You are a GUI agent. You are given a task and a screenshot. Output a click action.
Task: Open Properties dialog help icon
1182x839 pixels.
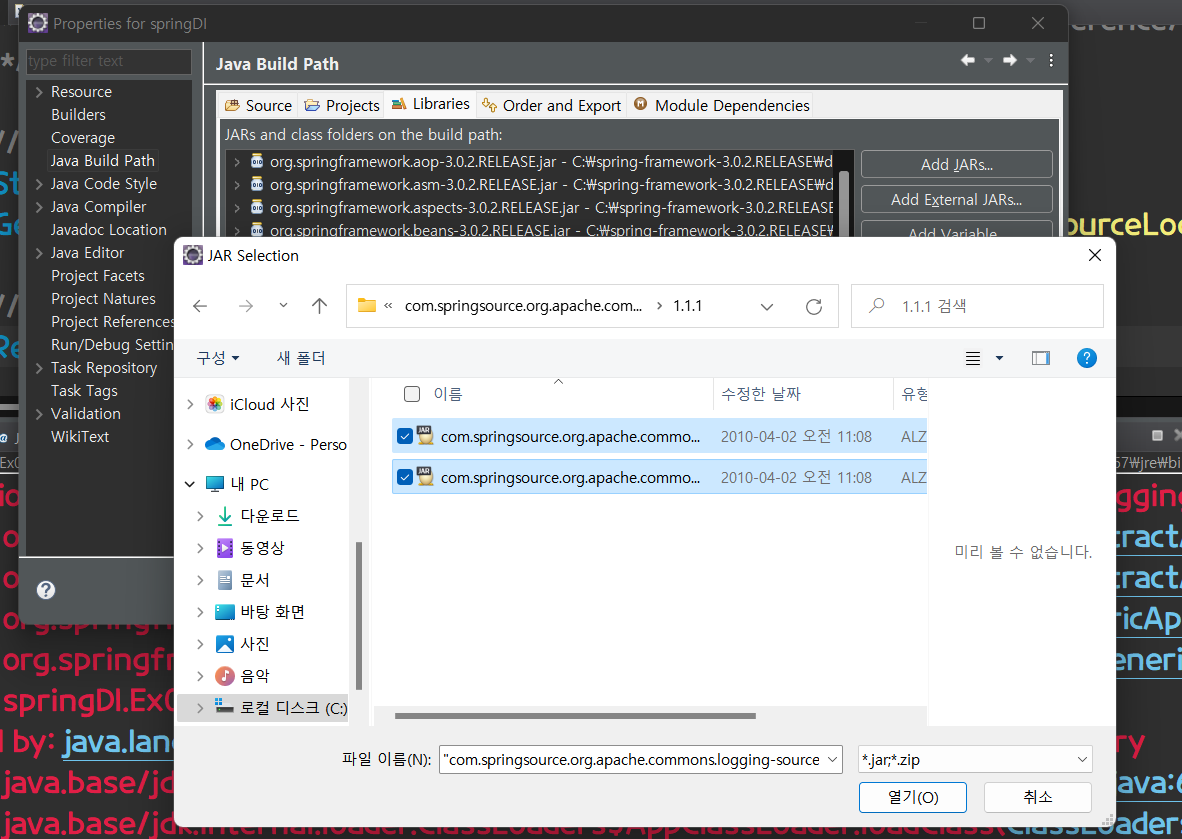[46, 590]
